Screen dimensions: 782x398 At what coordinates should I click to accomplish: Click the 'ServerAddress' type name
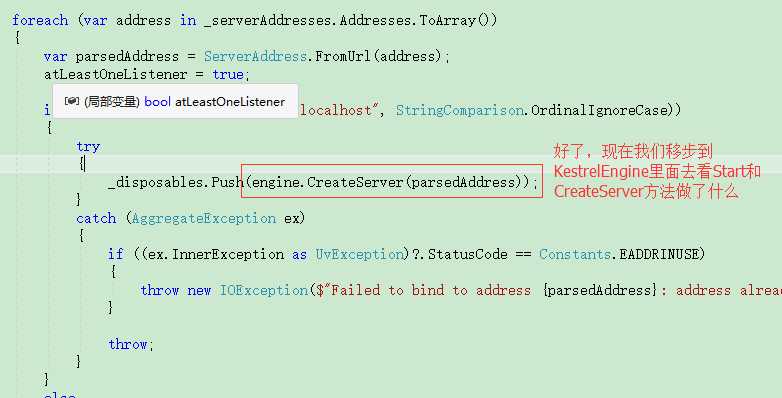coord(255,56)
